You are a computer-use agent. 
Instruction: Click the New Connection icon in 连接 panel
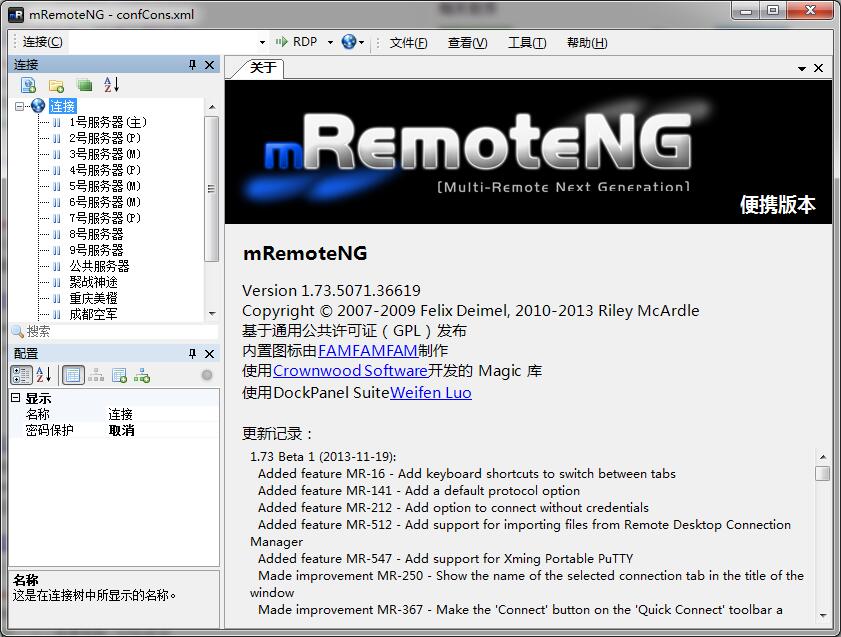coord(28,85)
